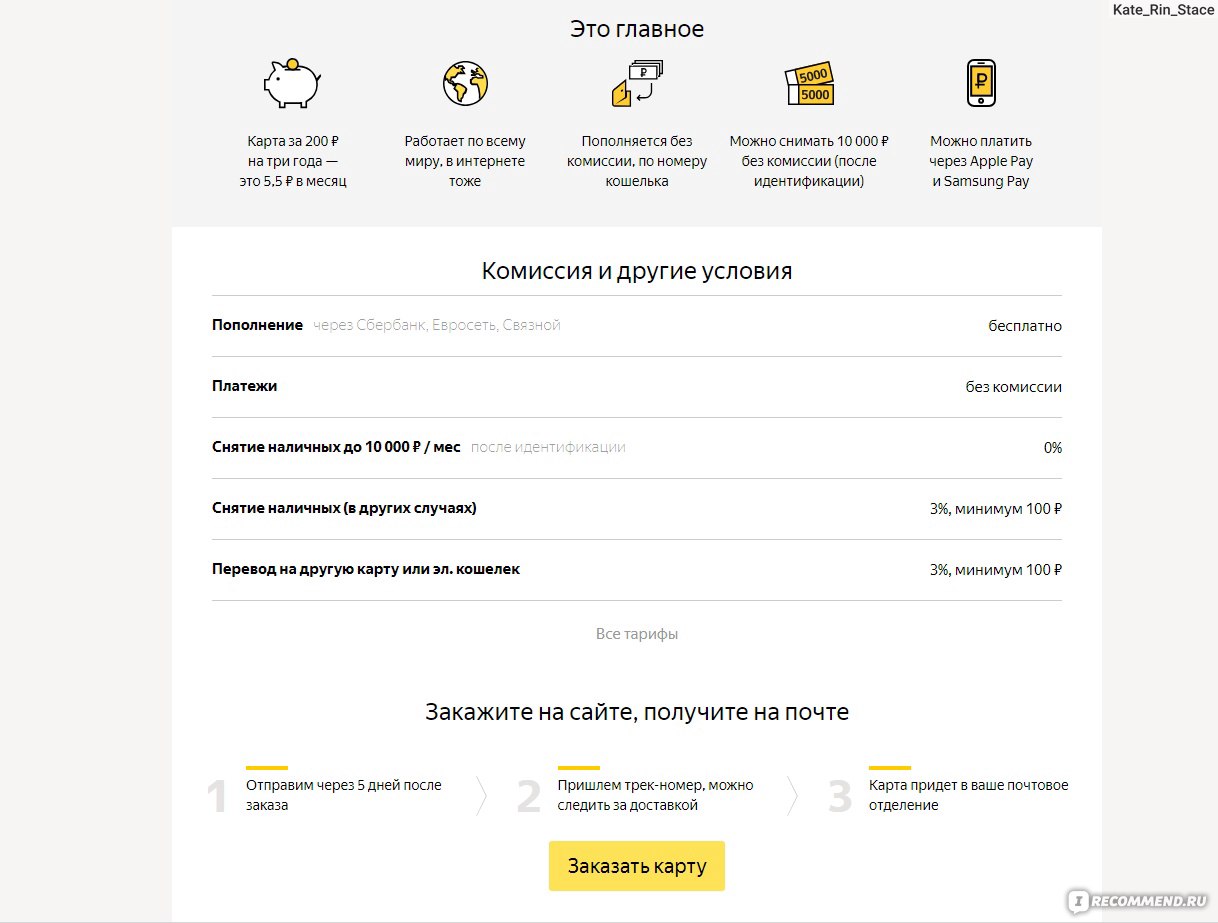
Task: Click Пришлем трек-номер step text
Action: coord(655,795)
